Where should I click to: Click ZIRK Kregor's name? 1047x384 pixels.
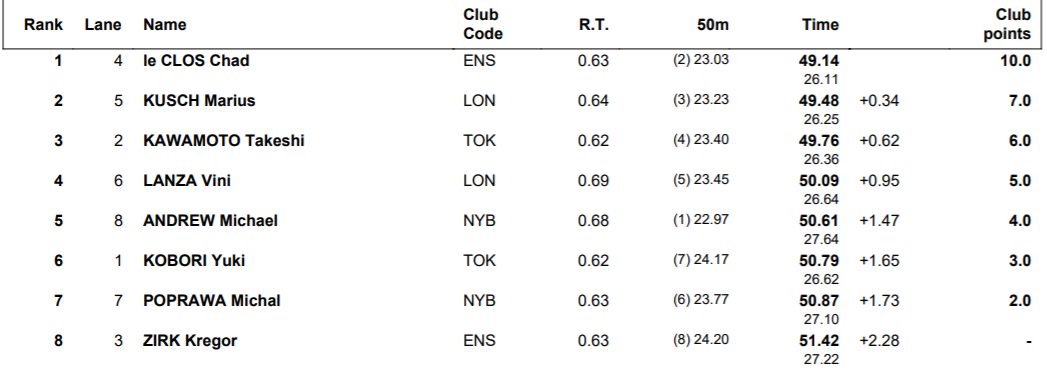coord(190,341)
